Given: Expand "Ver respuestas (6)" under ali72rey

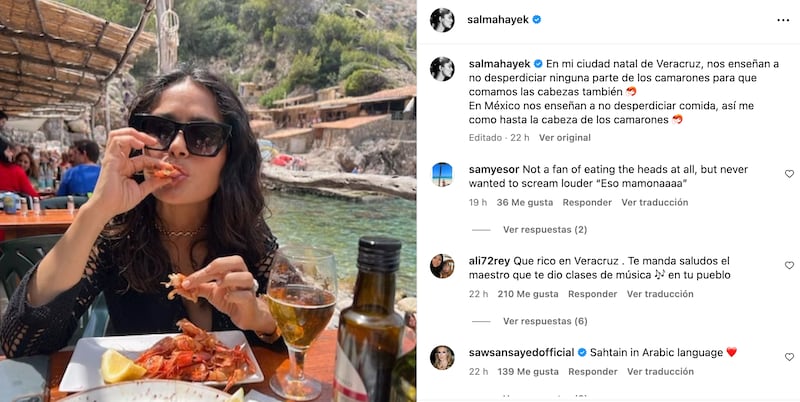Looking at the screenshot, I should 545,321.
